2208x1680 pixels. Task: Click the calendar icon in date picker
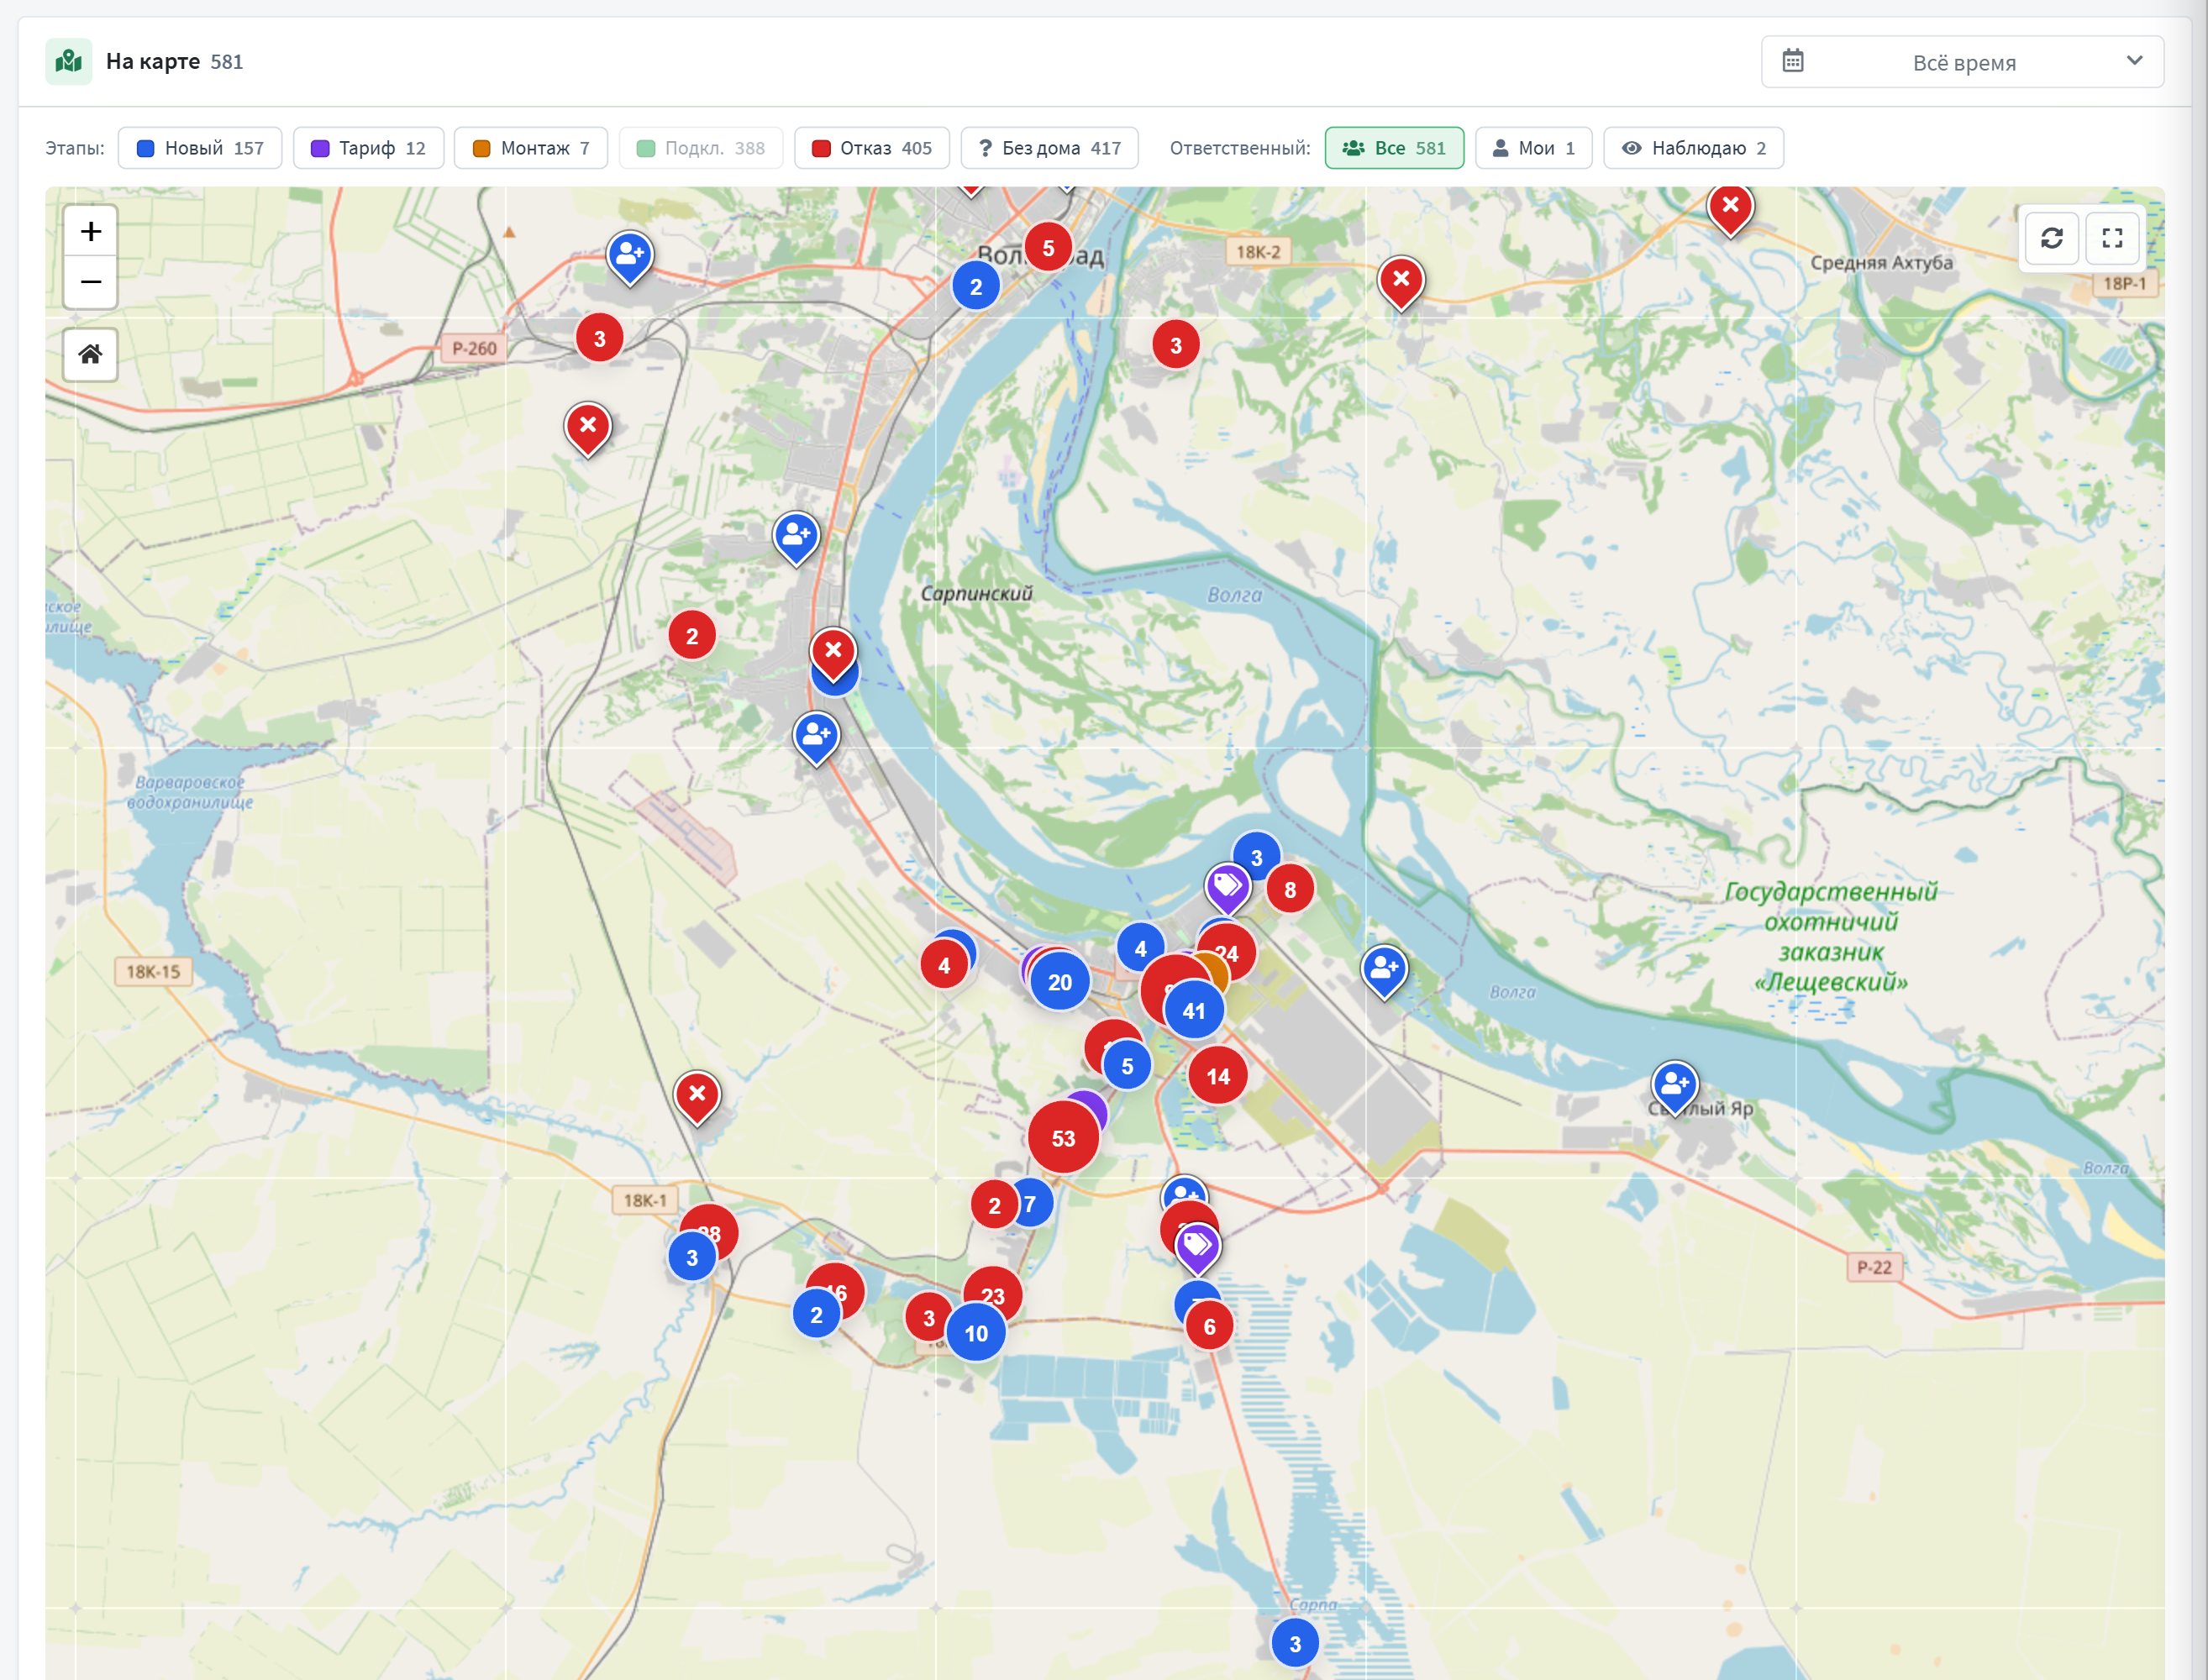pyautogui.click(x=1793, y=62)
